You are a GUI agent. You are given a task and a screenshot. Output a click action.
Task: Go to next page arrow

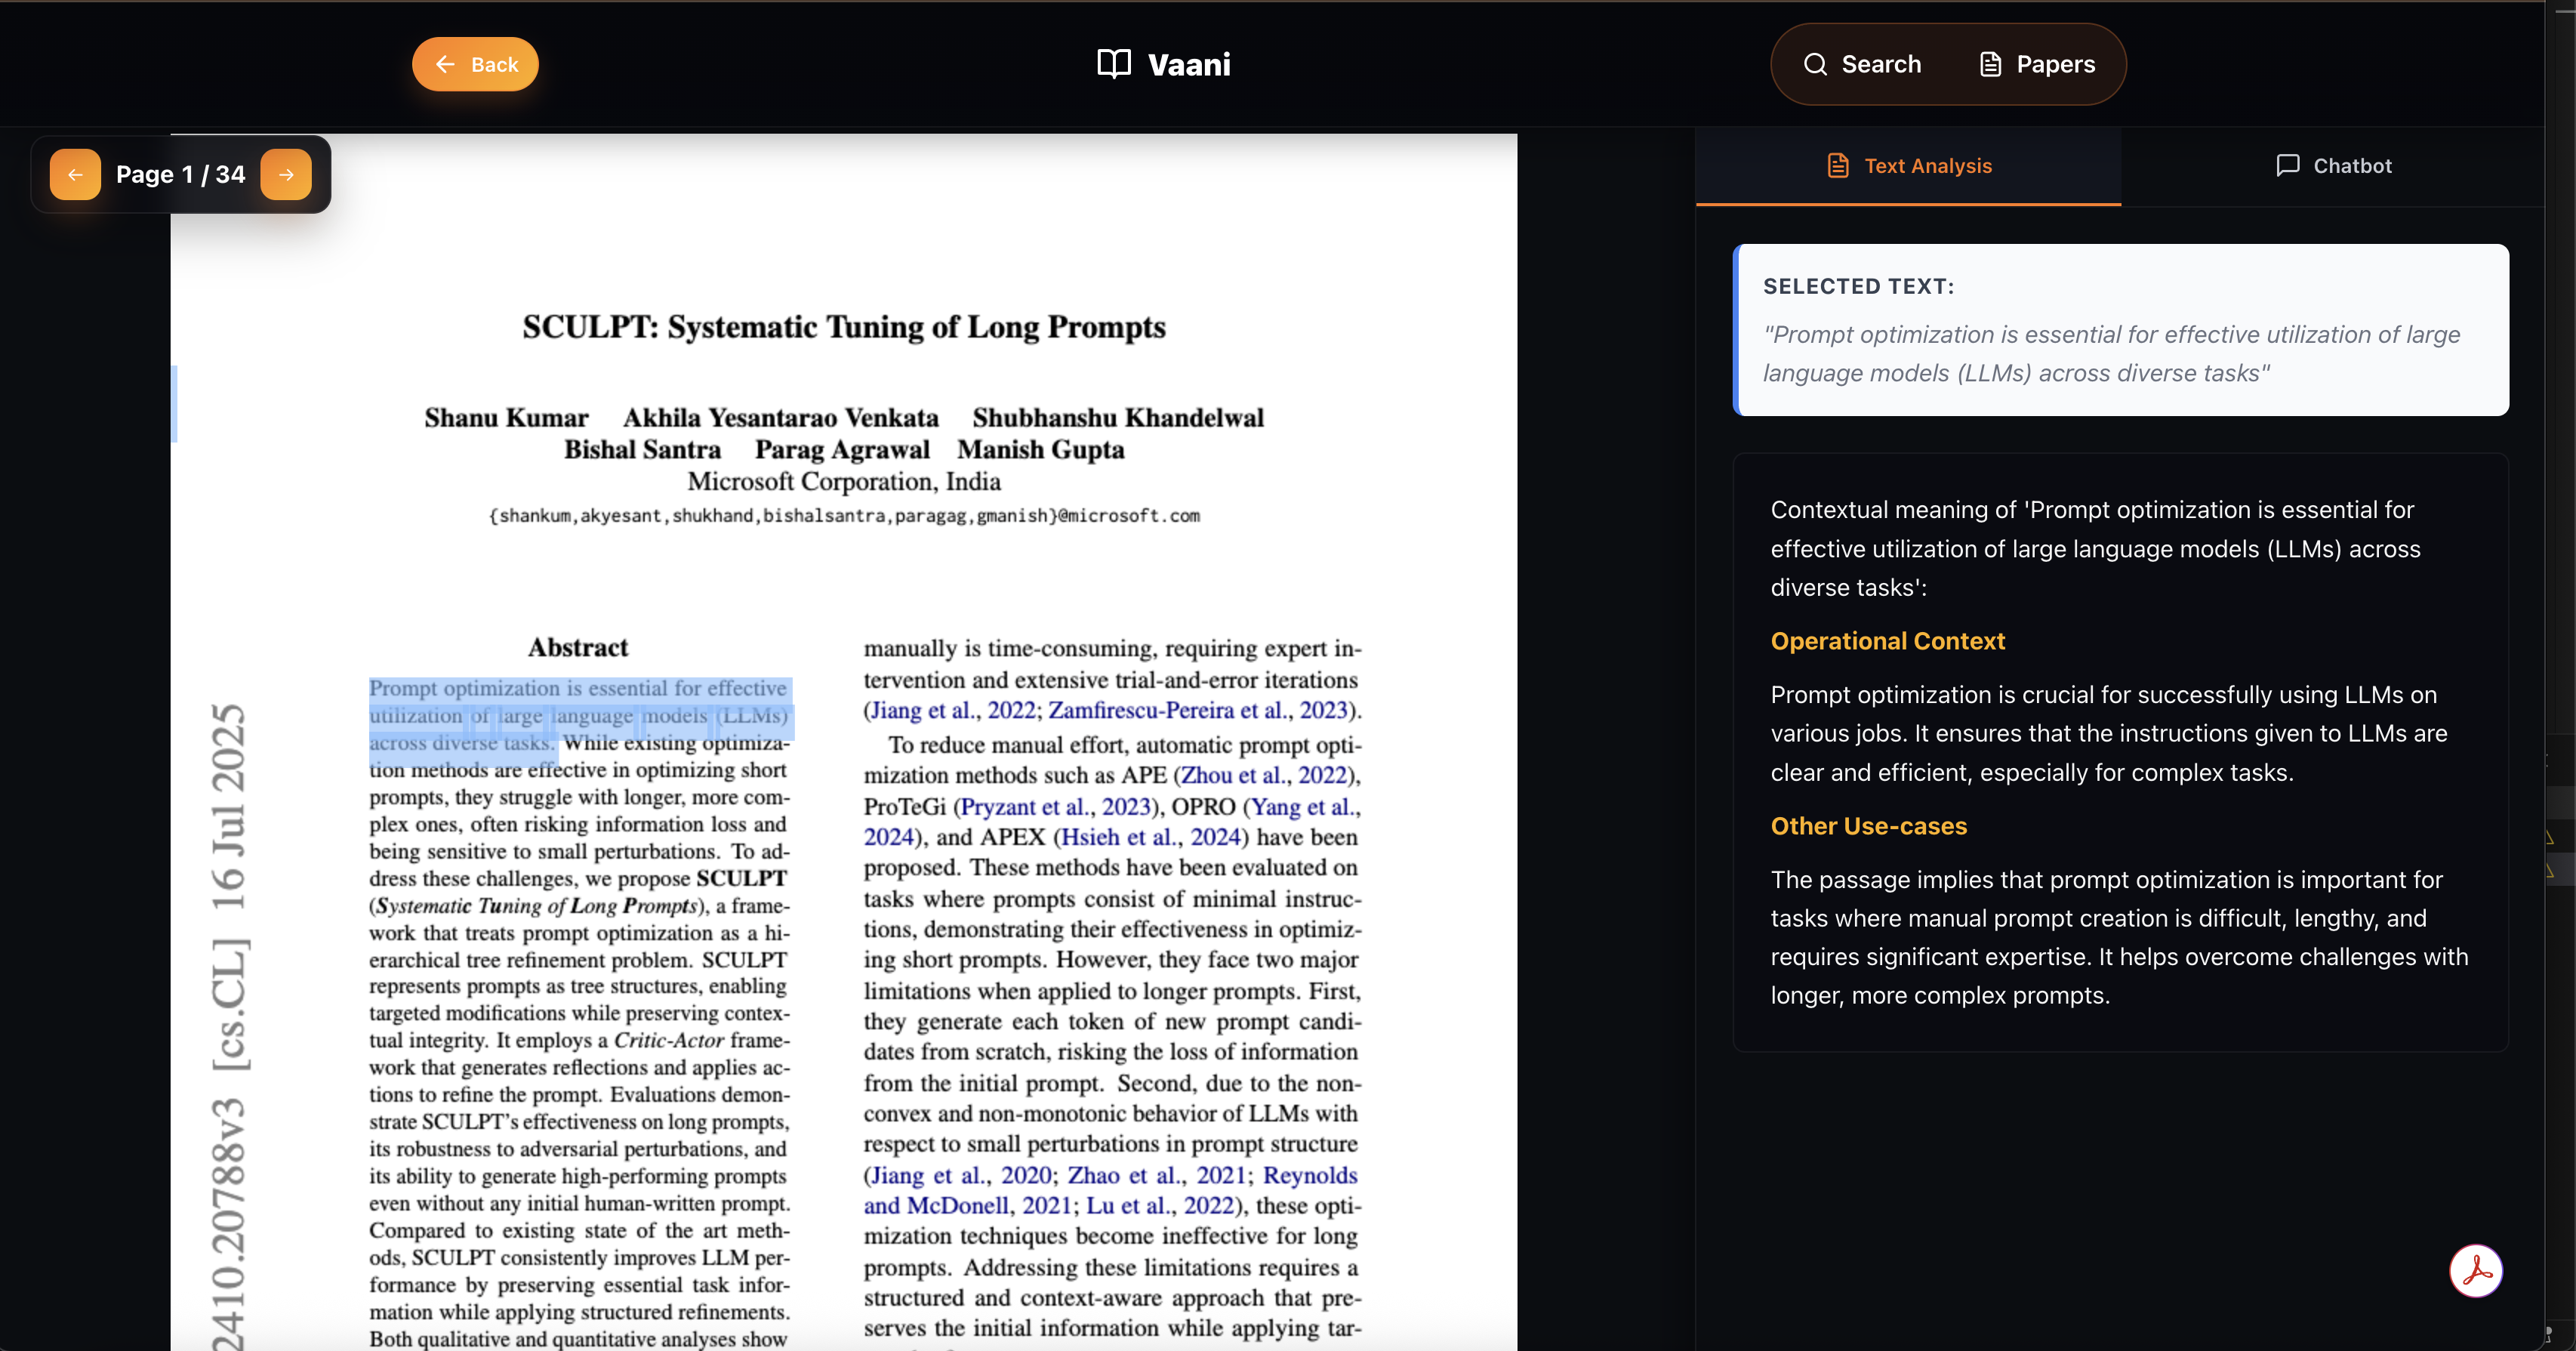click(286, 174)
